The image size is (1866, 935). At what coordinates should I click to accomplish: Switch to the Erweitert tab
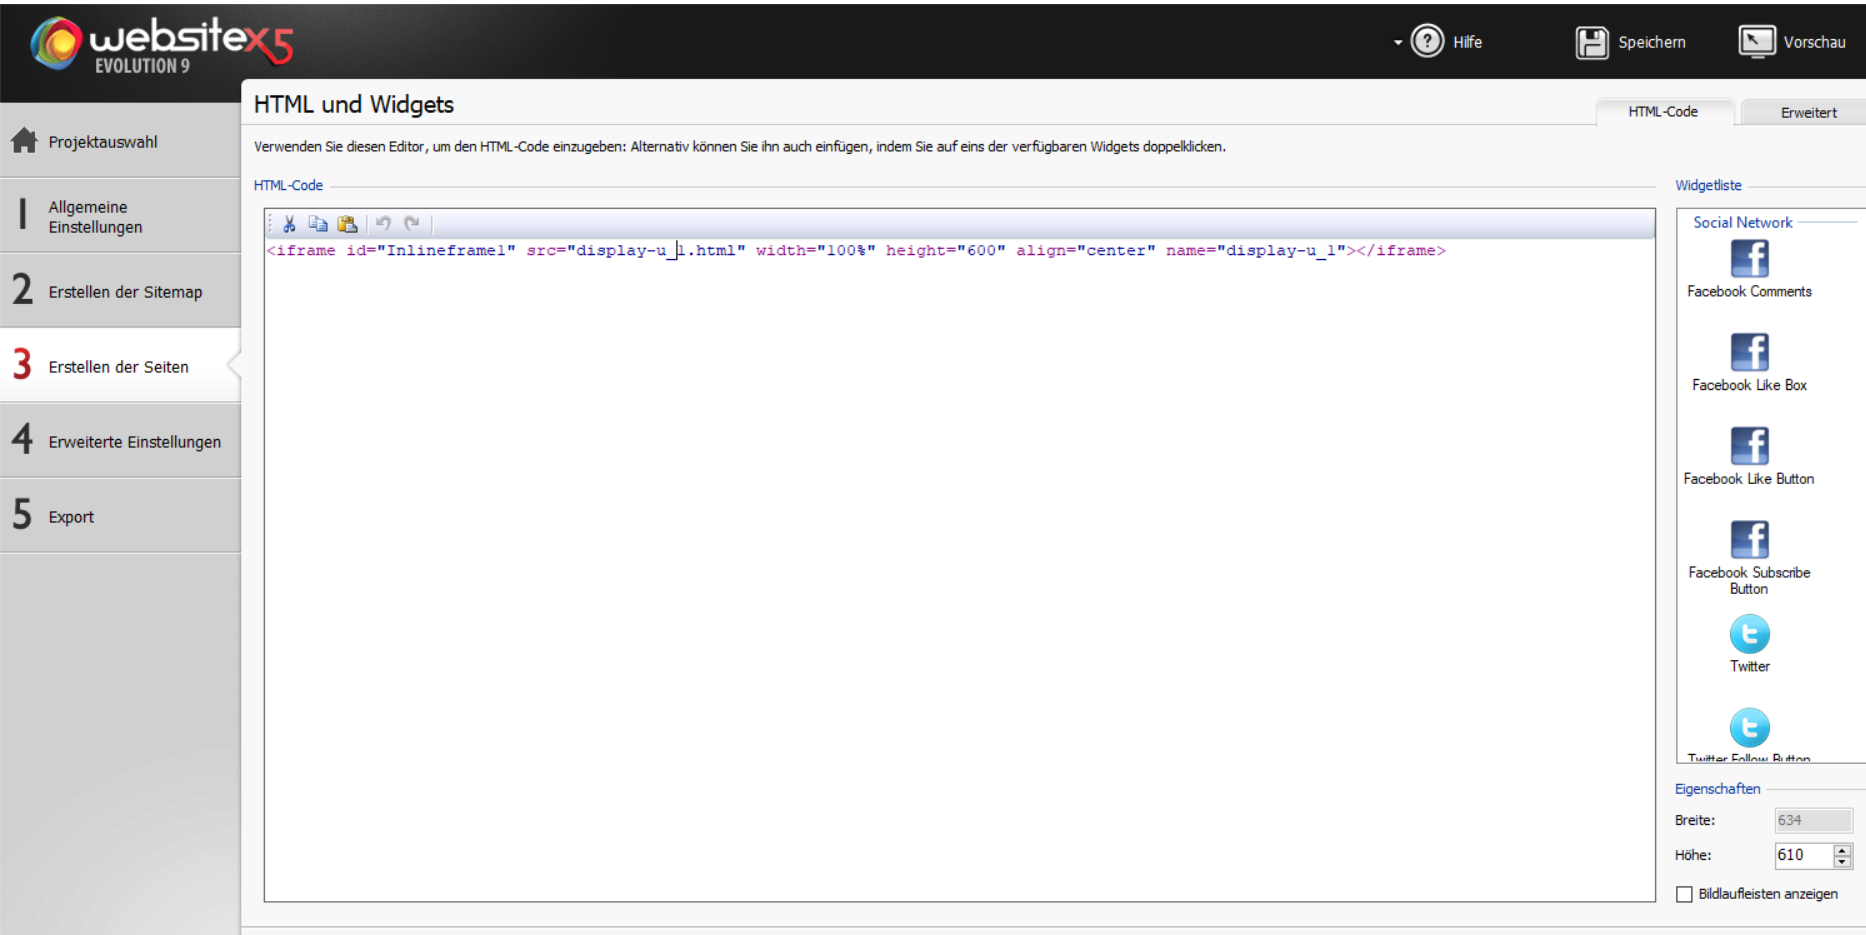(1808, 112)
